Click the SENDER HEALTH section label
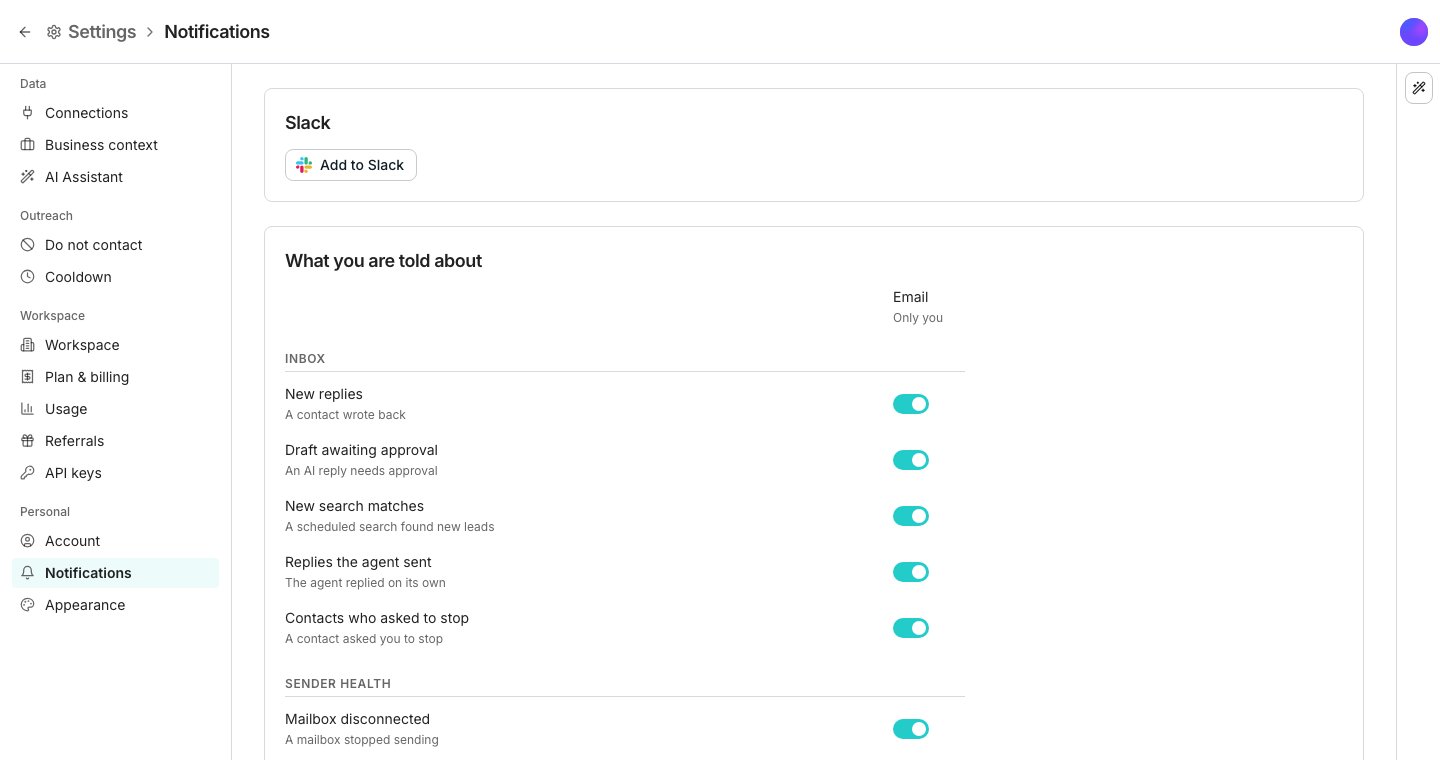The width and height of the screenshot is (1440, 760). 338,684
